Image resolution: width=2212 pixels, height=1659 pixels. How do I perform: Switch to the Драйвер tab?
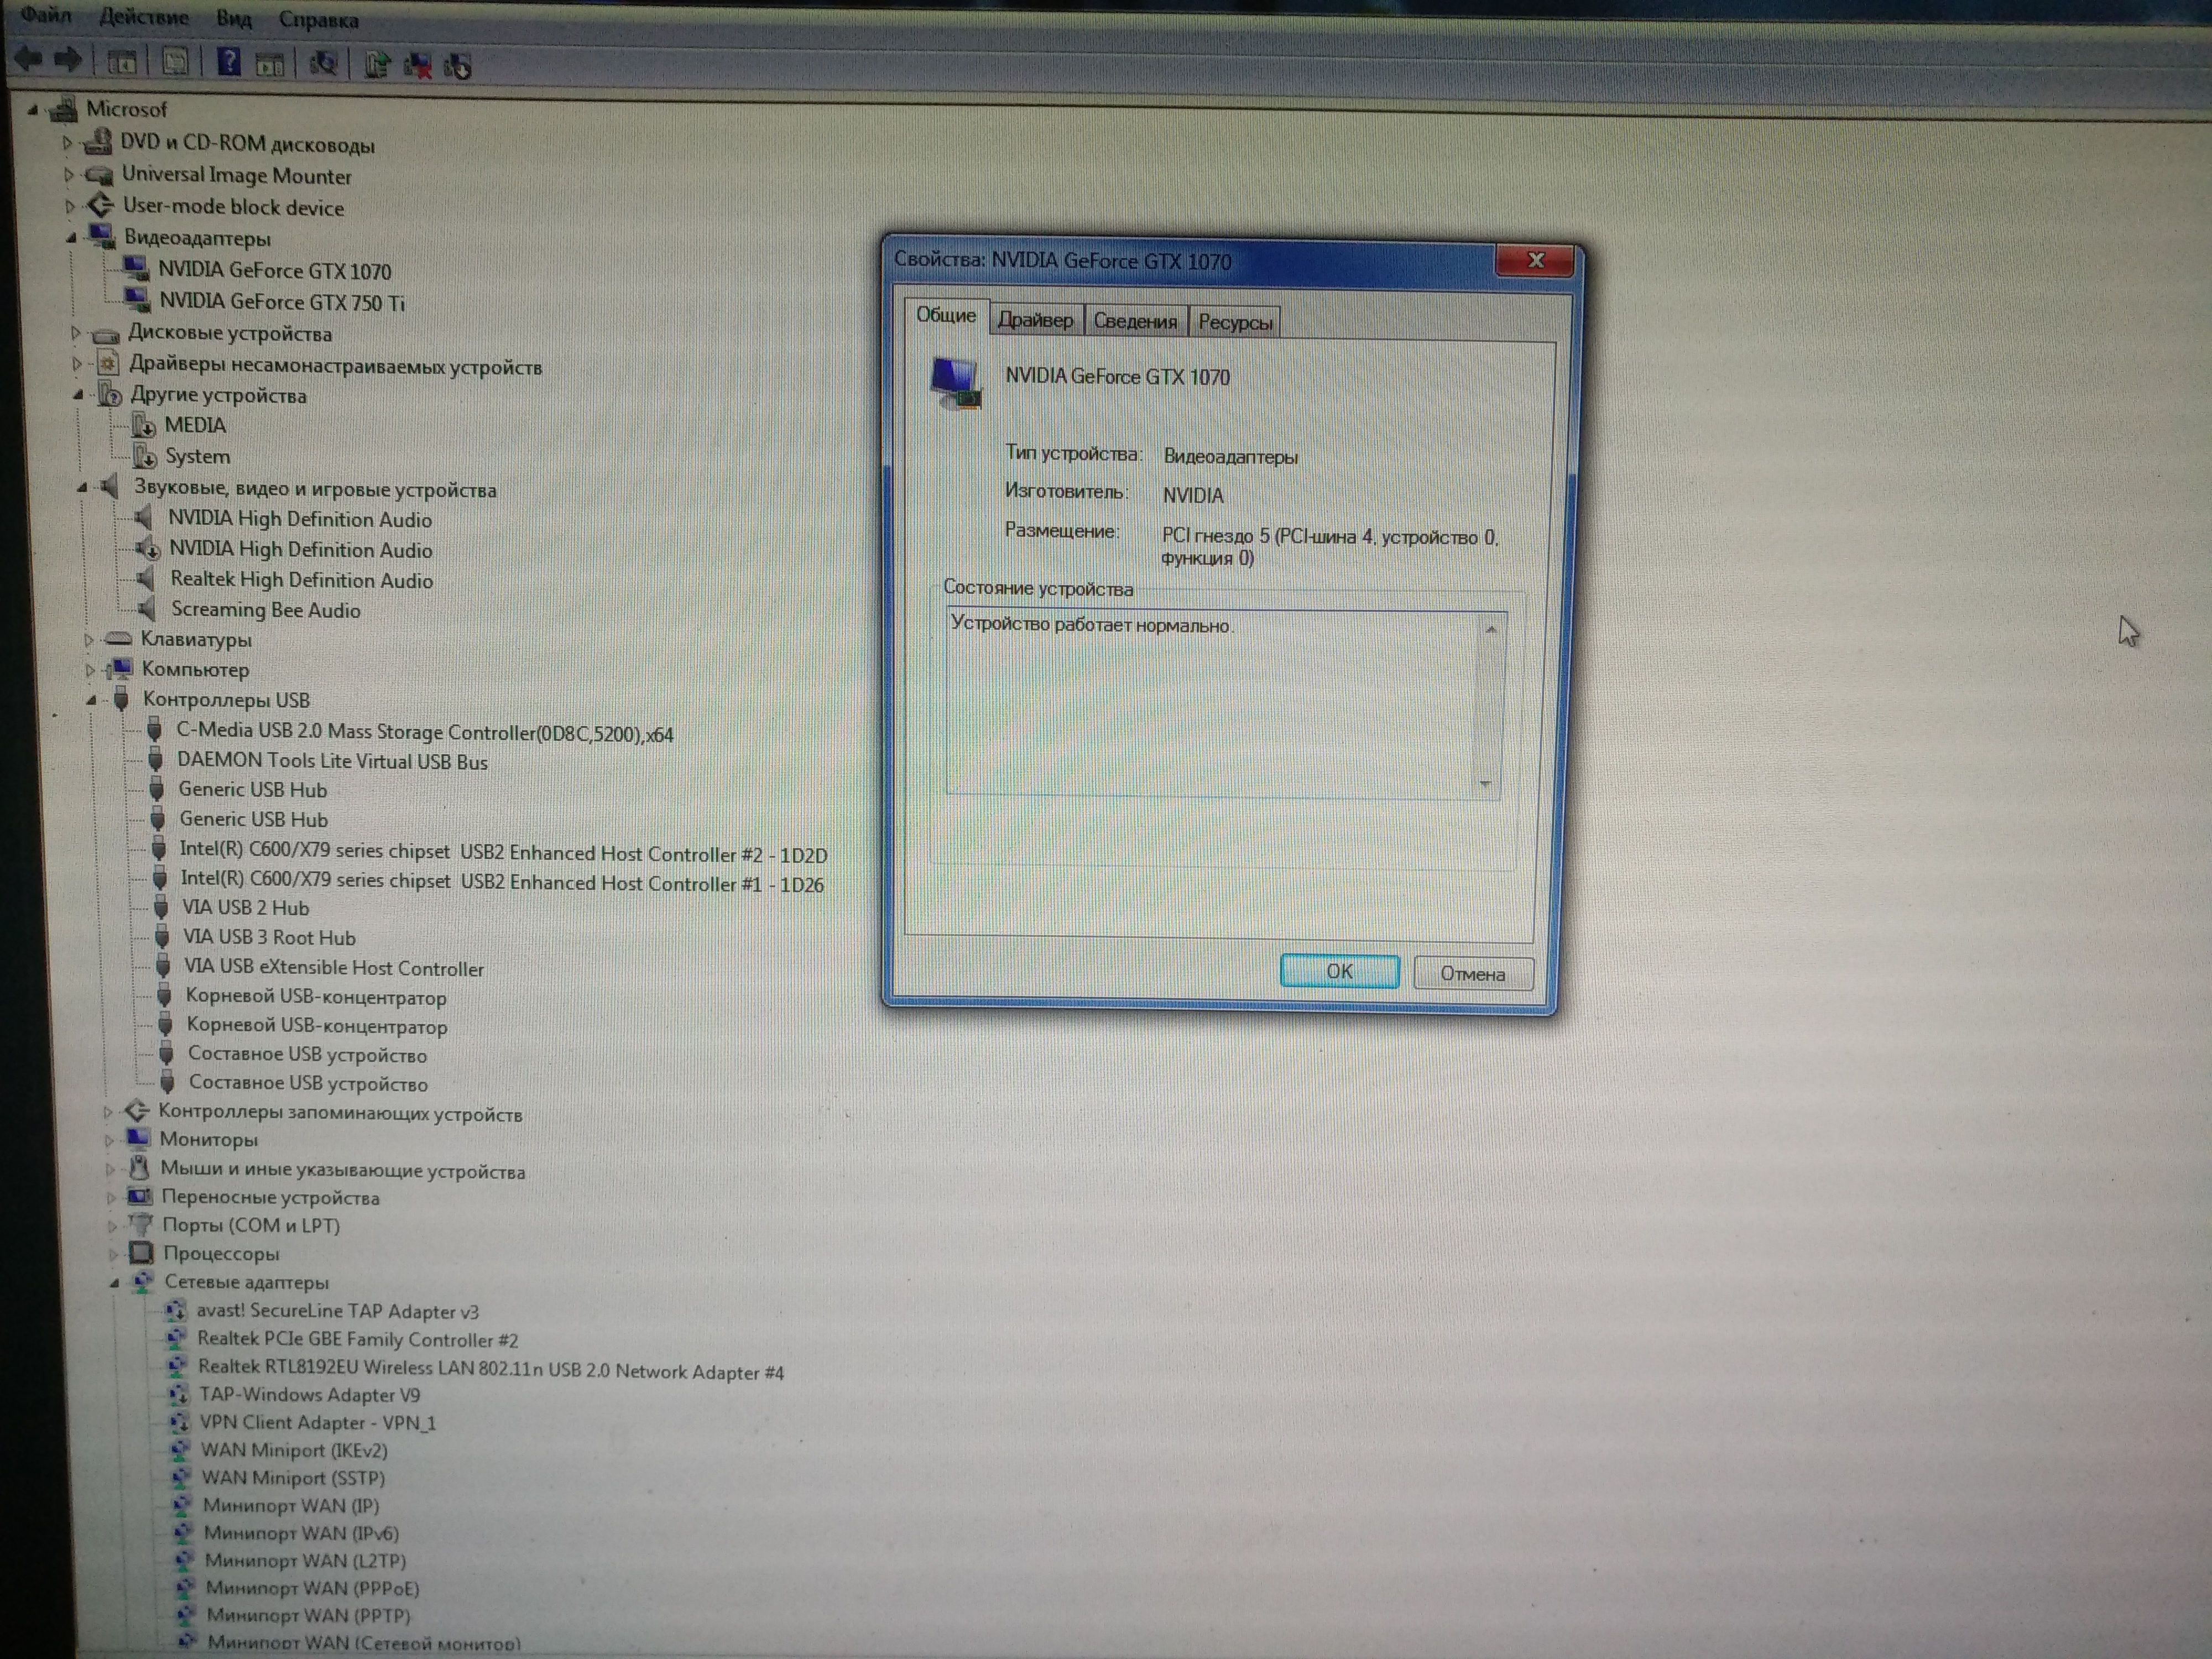coord(1035,320)
